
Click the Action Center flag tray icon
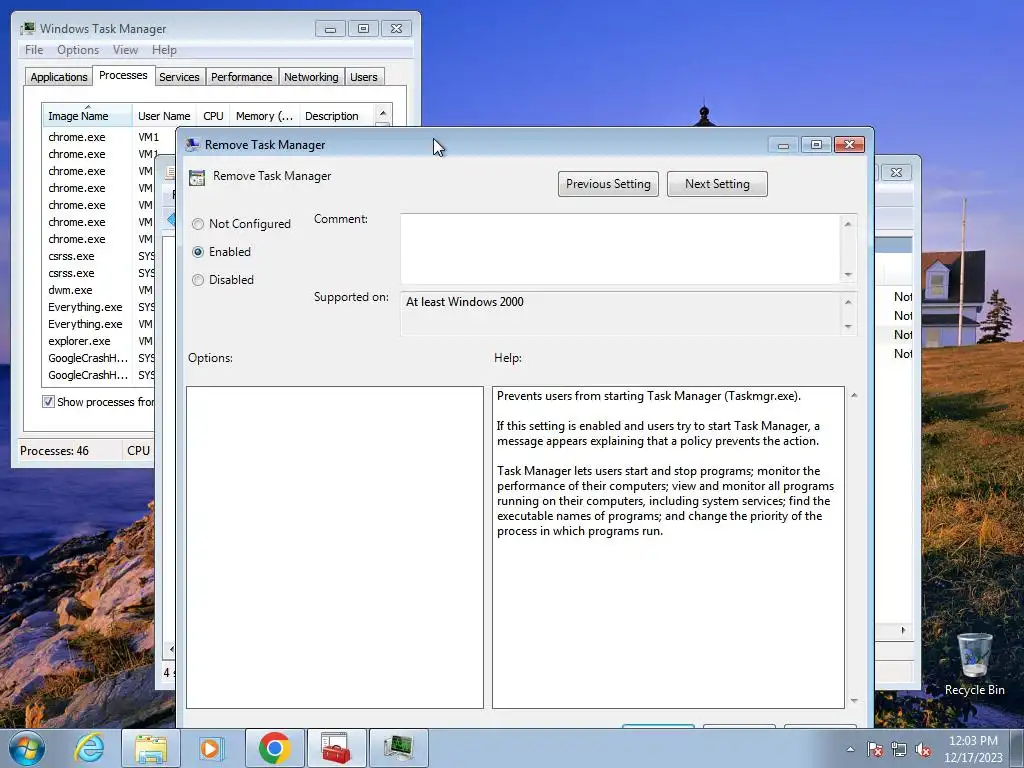[x=875, y=750]
